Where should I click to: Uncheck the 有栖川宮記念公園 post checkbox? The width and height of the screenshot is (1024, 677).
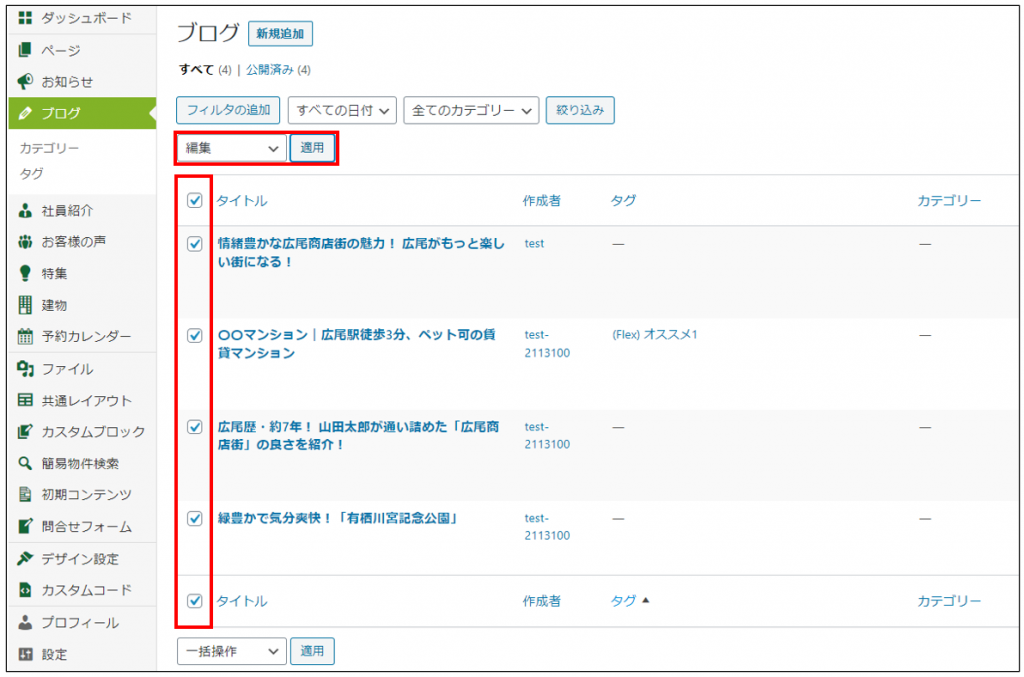[195, 518]
